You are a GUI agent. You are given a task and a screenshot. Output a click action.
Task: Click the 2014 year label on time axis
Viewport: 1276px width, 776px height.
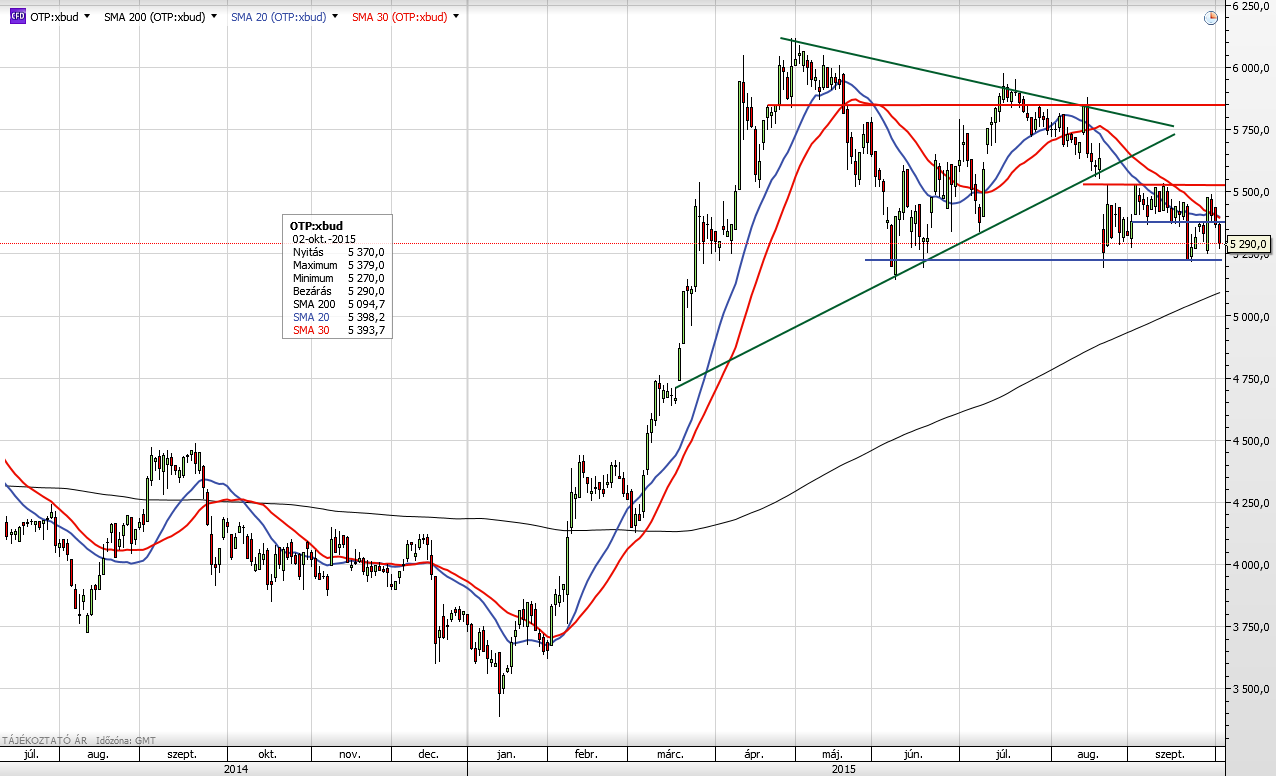(x=235, y=769)
